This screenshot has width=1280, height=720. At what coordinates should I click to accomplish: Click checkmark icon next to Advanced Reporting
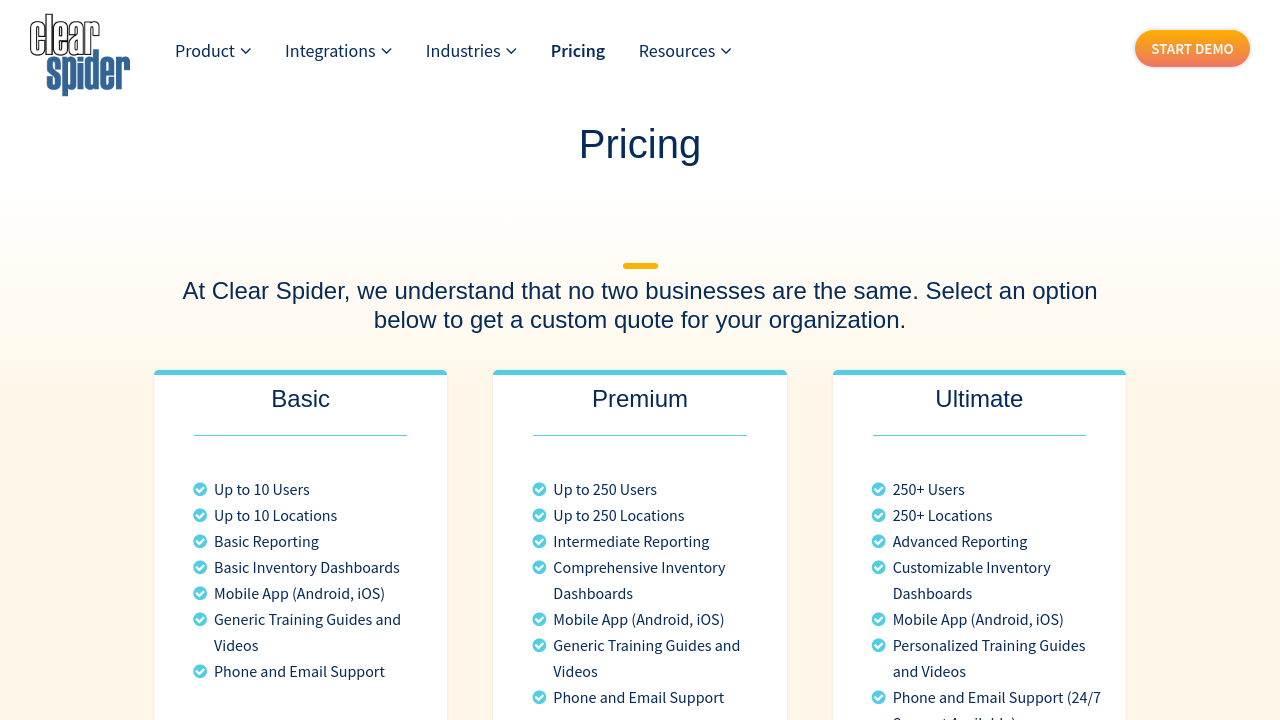(x=879, y=541)
